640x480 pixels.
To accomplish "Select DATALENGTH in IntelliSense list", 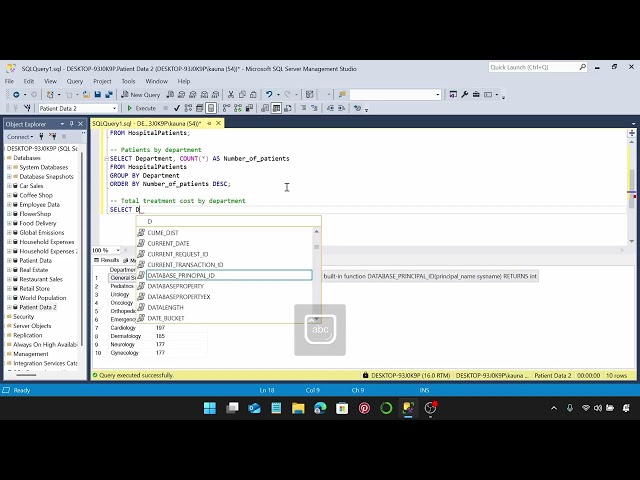I will pyautogui.click(x=165, y=307).
